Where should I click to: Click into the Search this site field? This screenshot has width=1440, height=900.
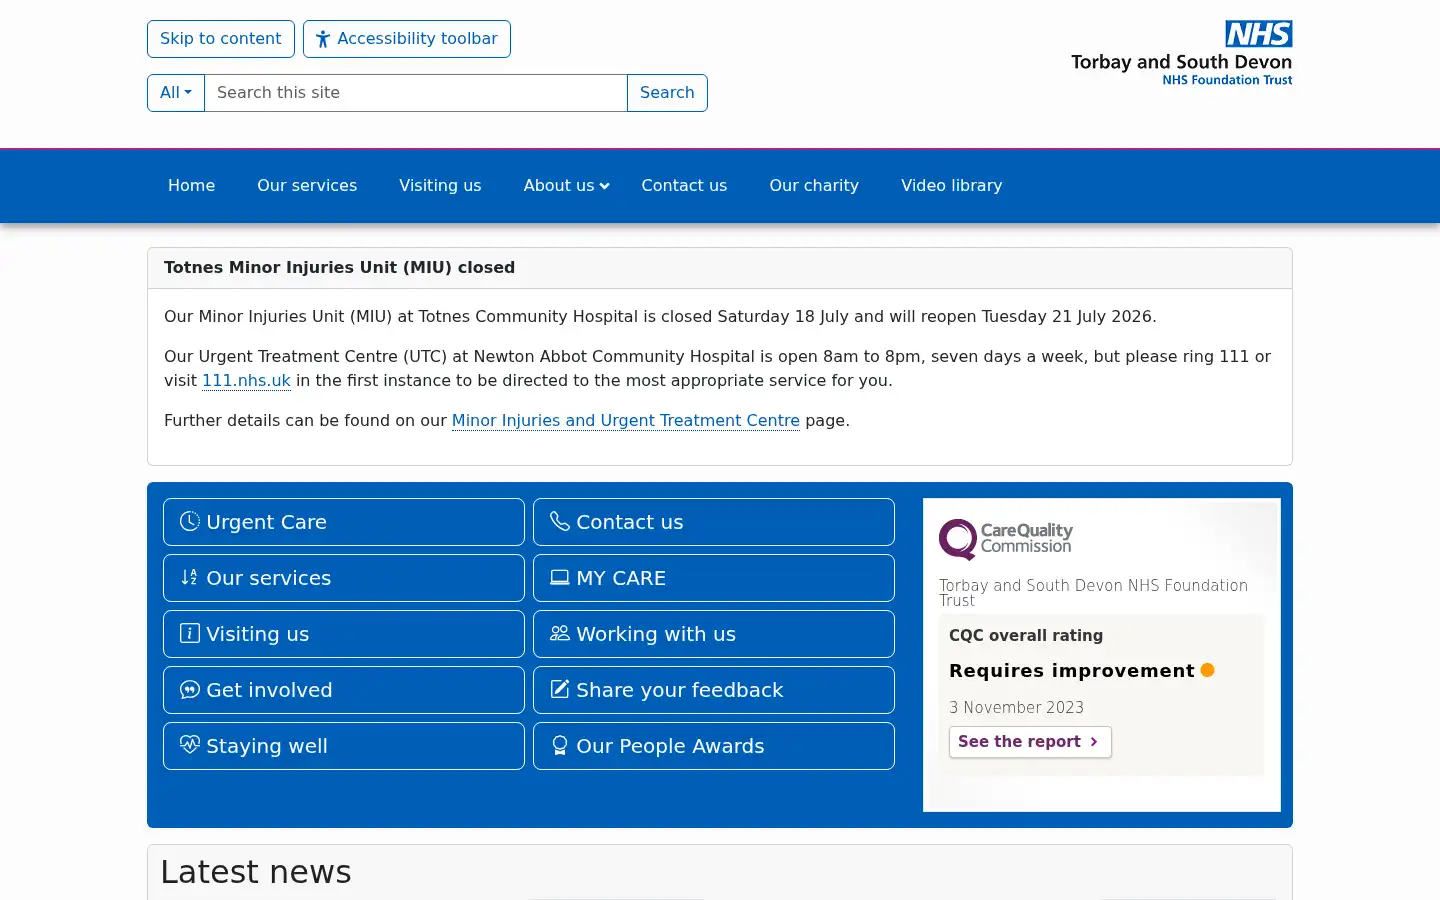click(x=416, y=93)
